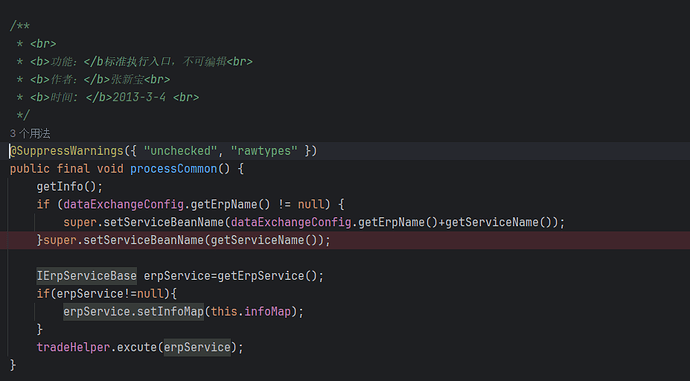Image resolution: width=690 pixels, height=381 pixels.
Task: Click the "rawtypes" string literal
Action: [x=264, y=151]
